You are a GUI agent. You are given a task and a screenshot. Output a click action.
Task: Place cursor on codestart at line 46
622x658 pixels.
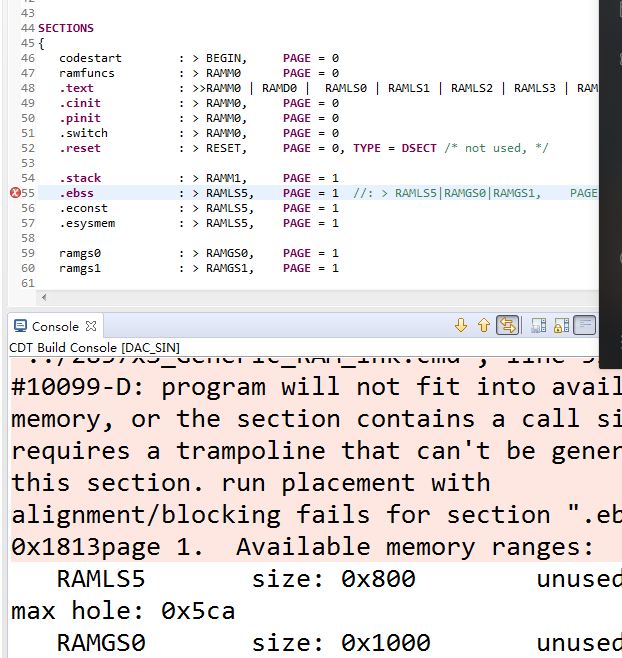click(90, 58)
